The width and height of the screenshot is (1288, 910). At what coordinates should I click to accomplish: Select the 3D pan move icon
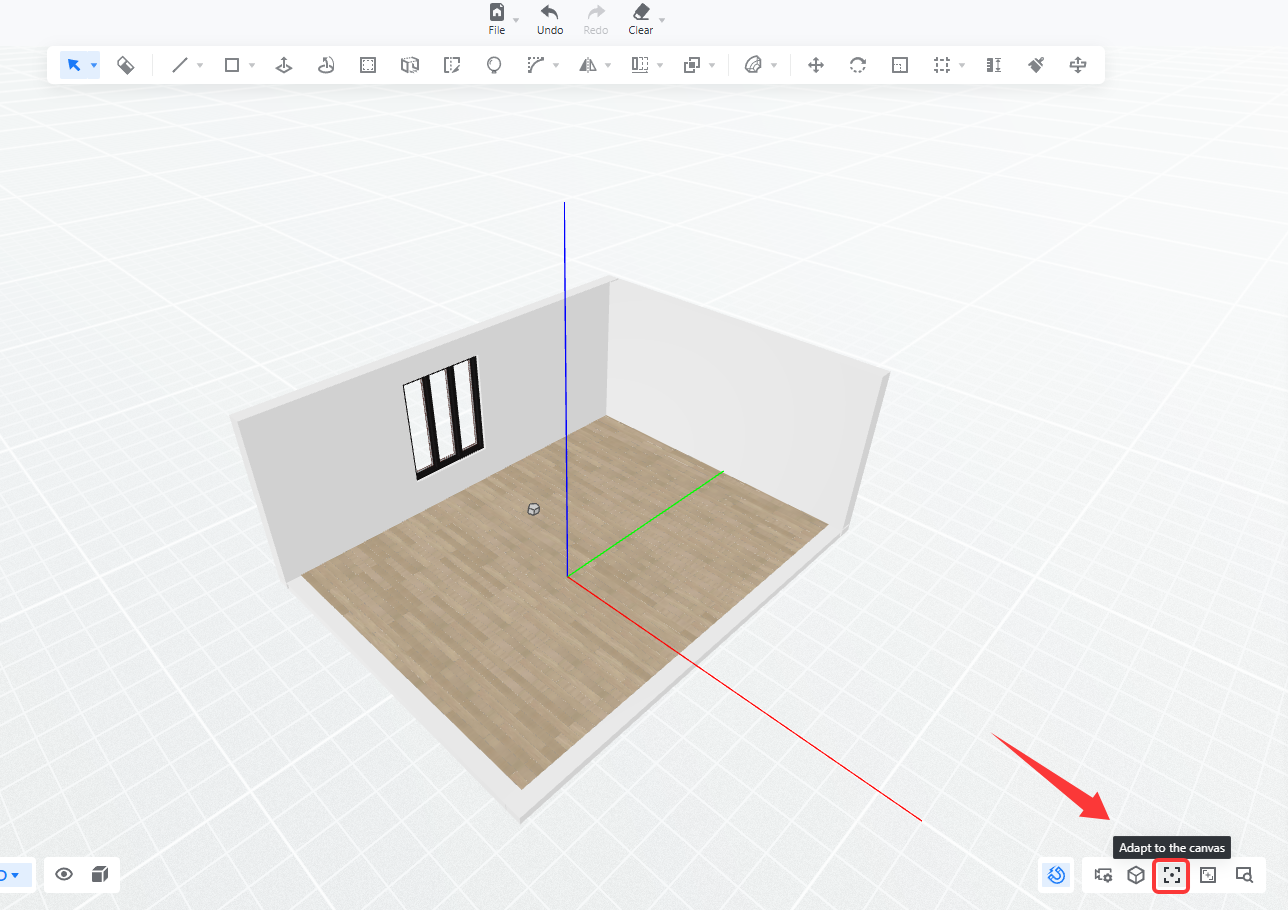(x=1078, y=65)
